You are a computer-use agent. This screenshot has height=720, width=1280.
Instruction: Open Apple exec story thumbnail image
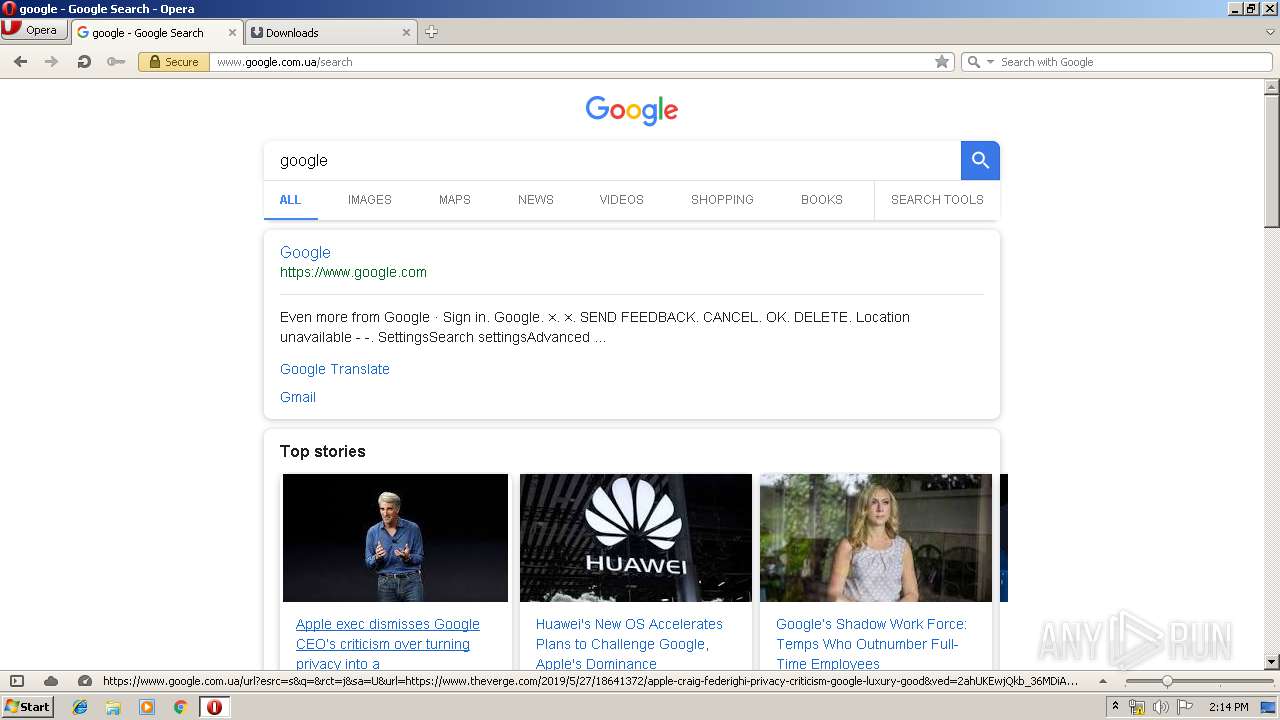pyautogui.click(x=395, y=538)
